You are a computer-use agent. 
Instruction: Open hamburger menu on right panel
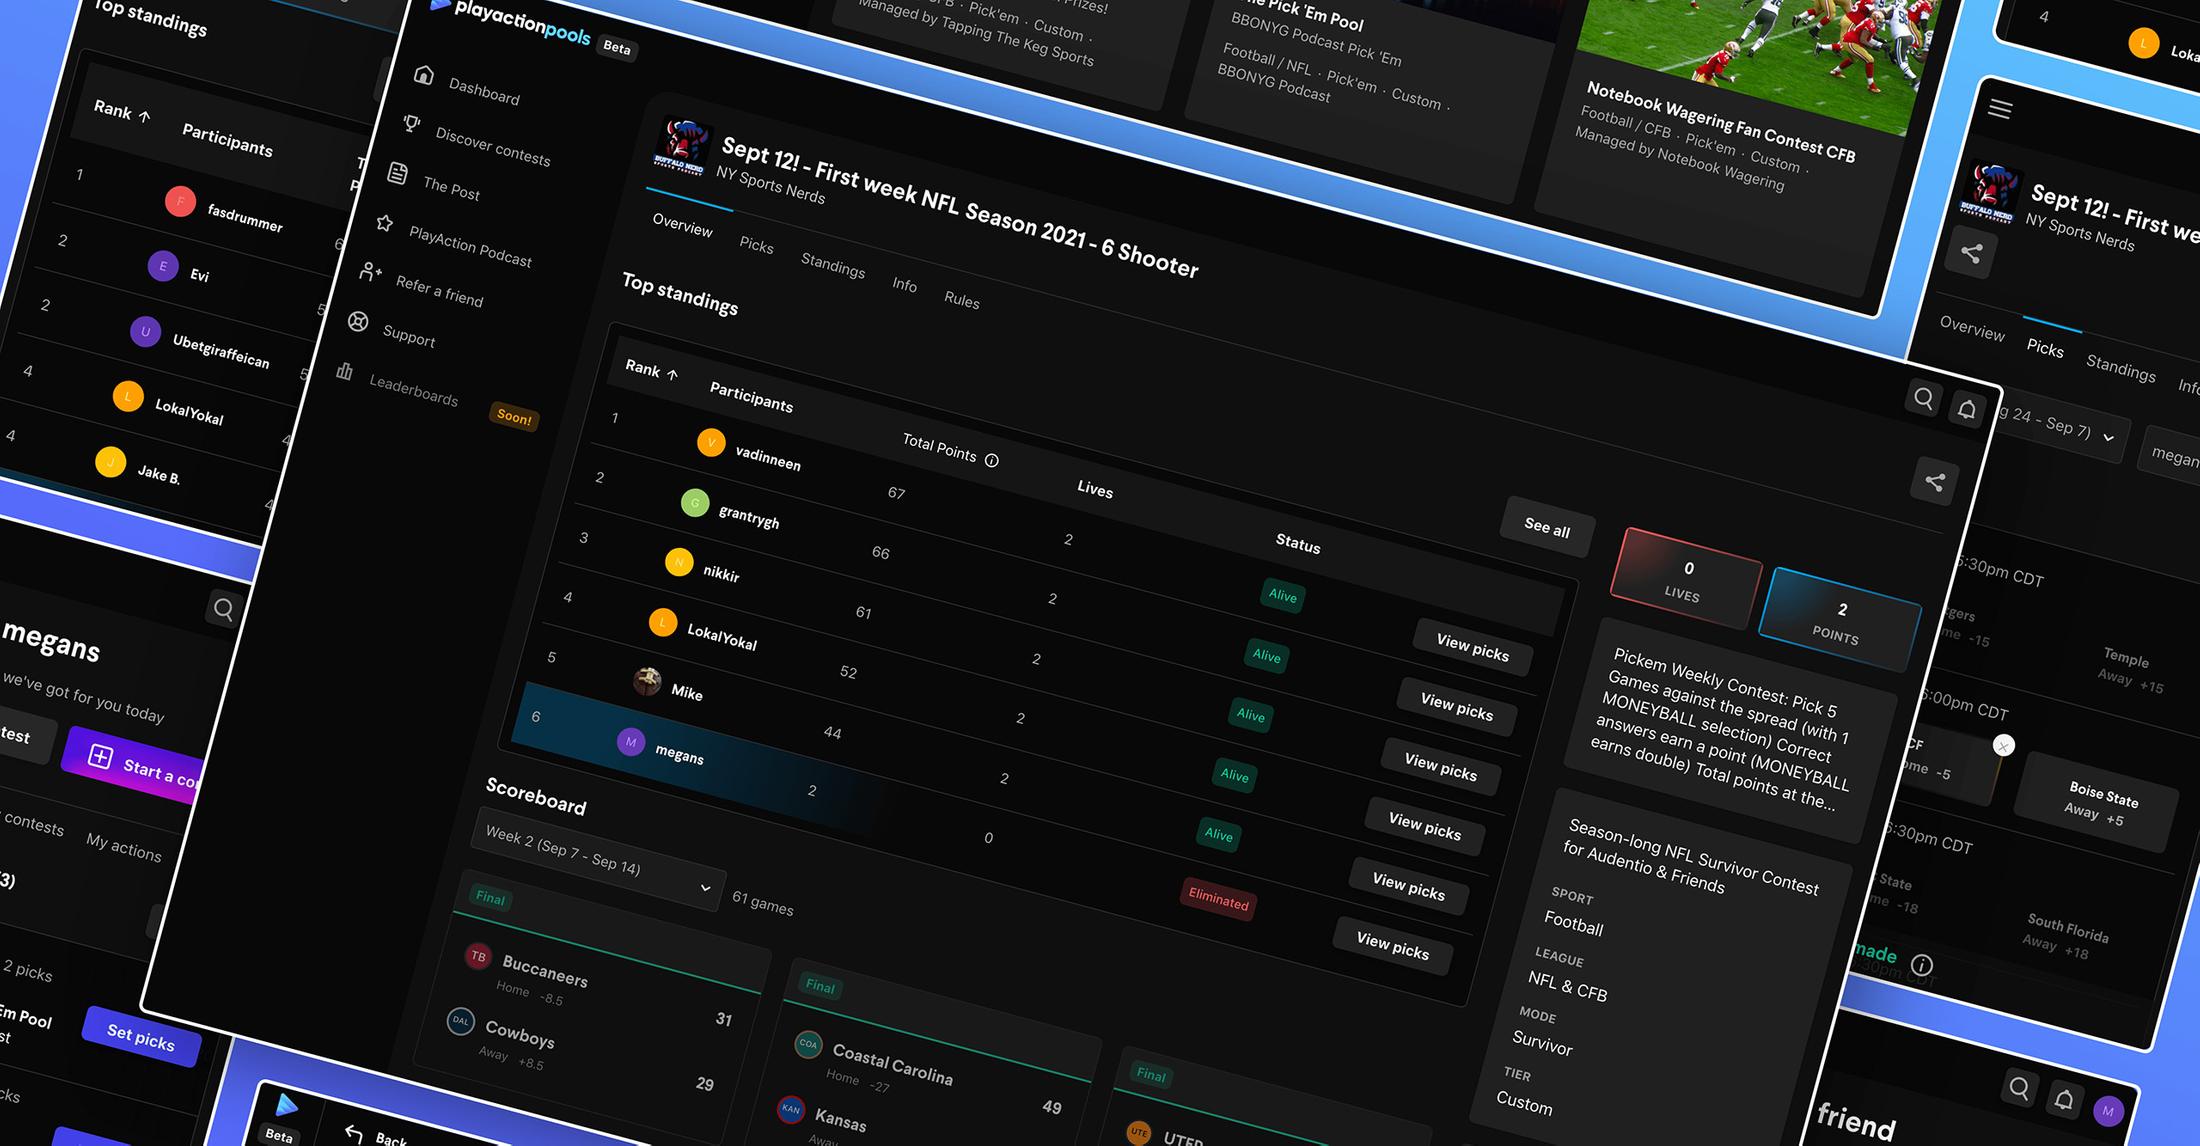[x=2000, y=109]
